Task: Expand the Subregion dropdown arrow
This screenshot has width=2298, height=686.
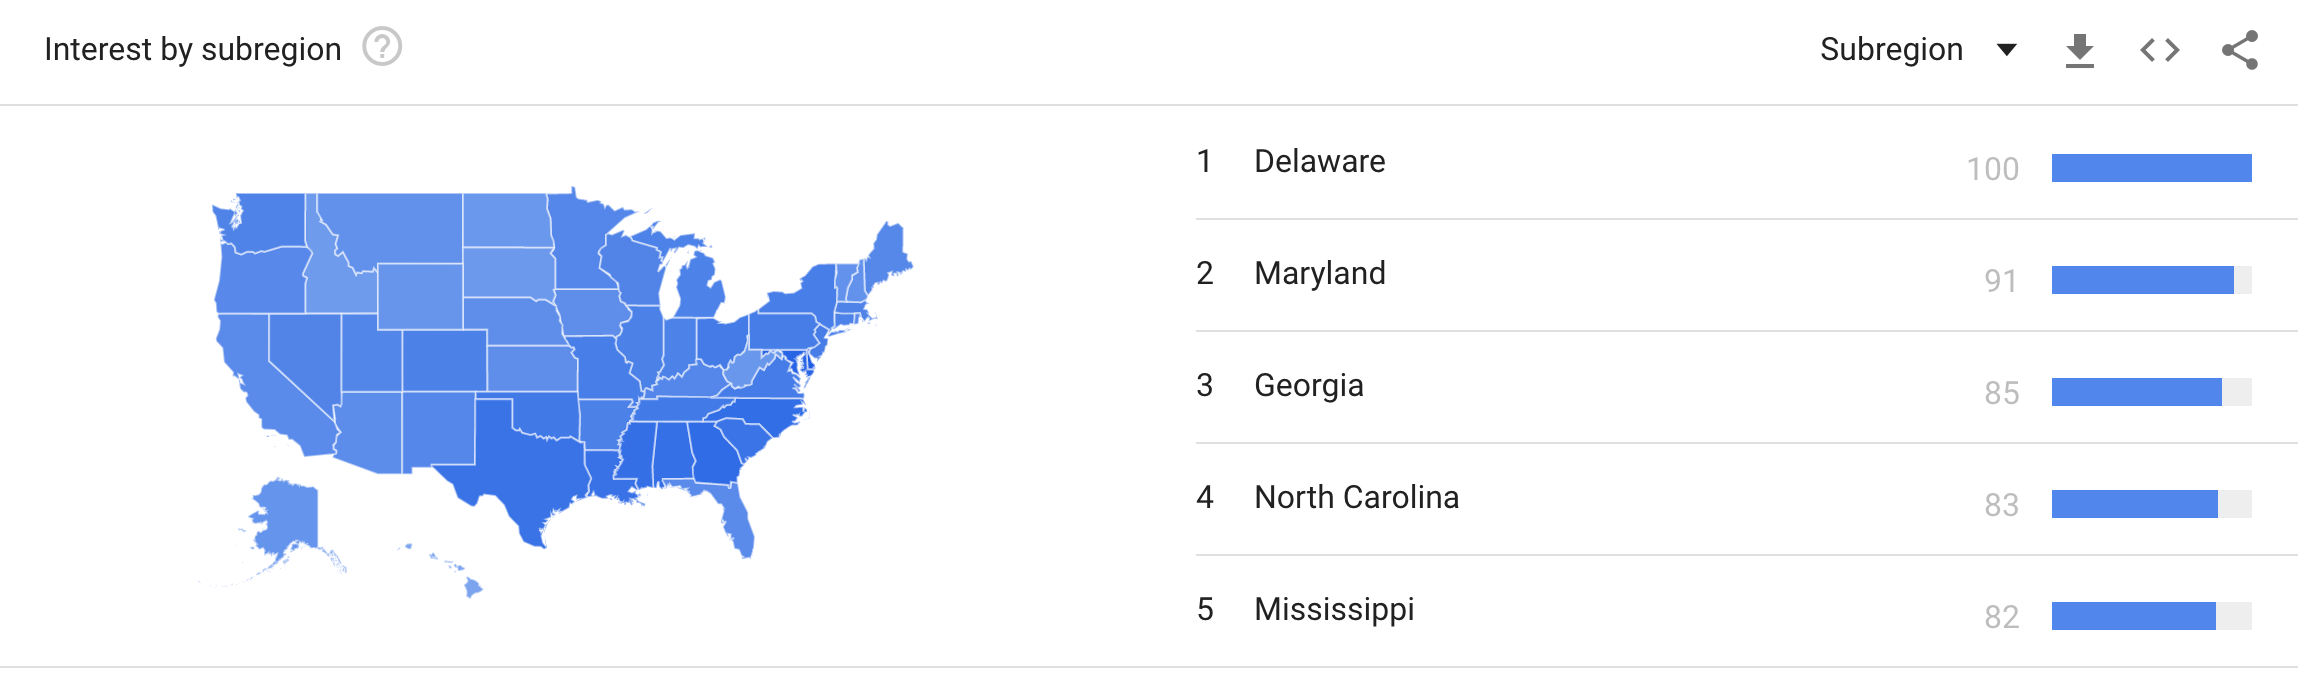Action: (2006, 50)
